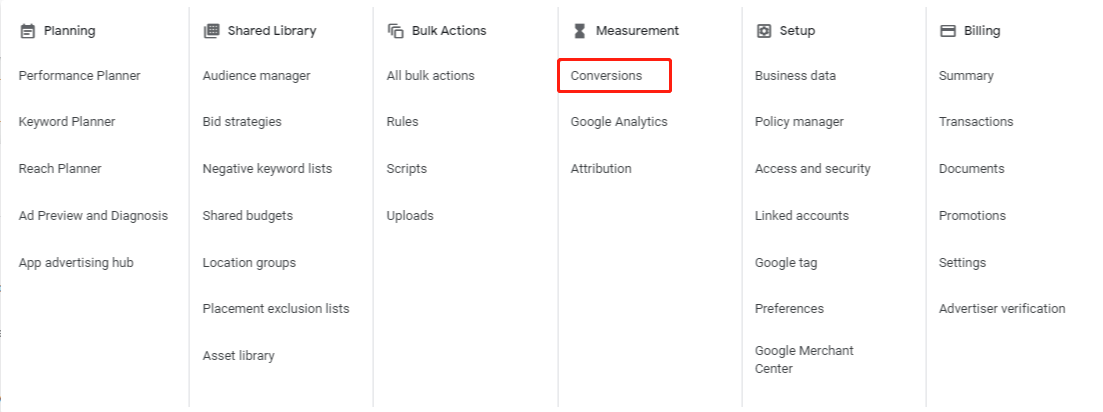Open Google Analytics link

point(619,122)
